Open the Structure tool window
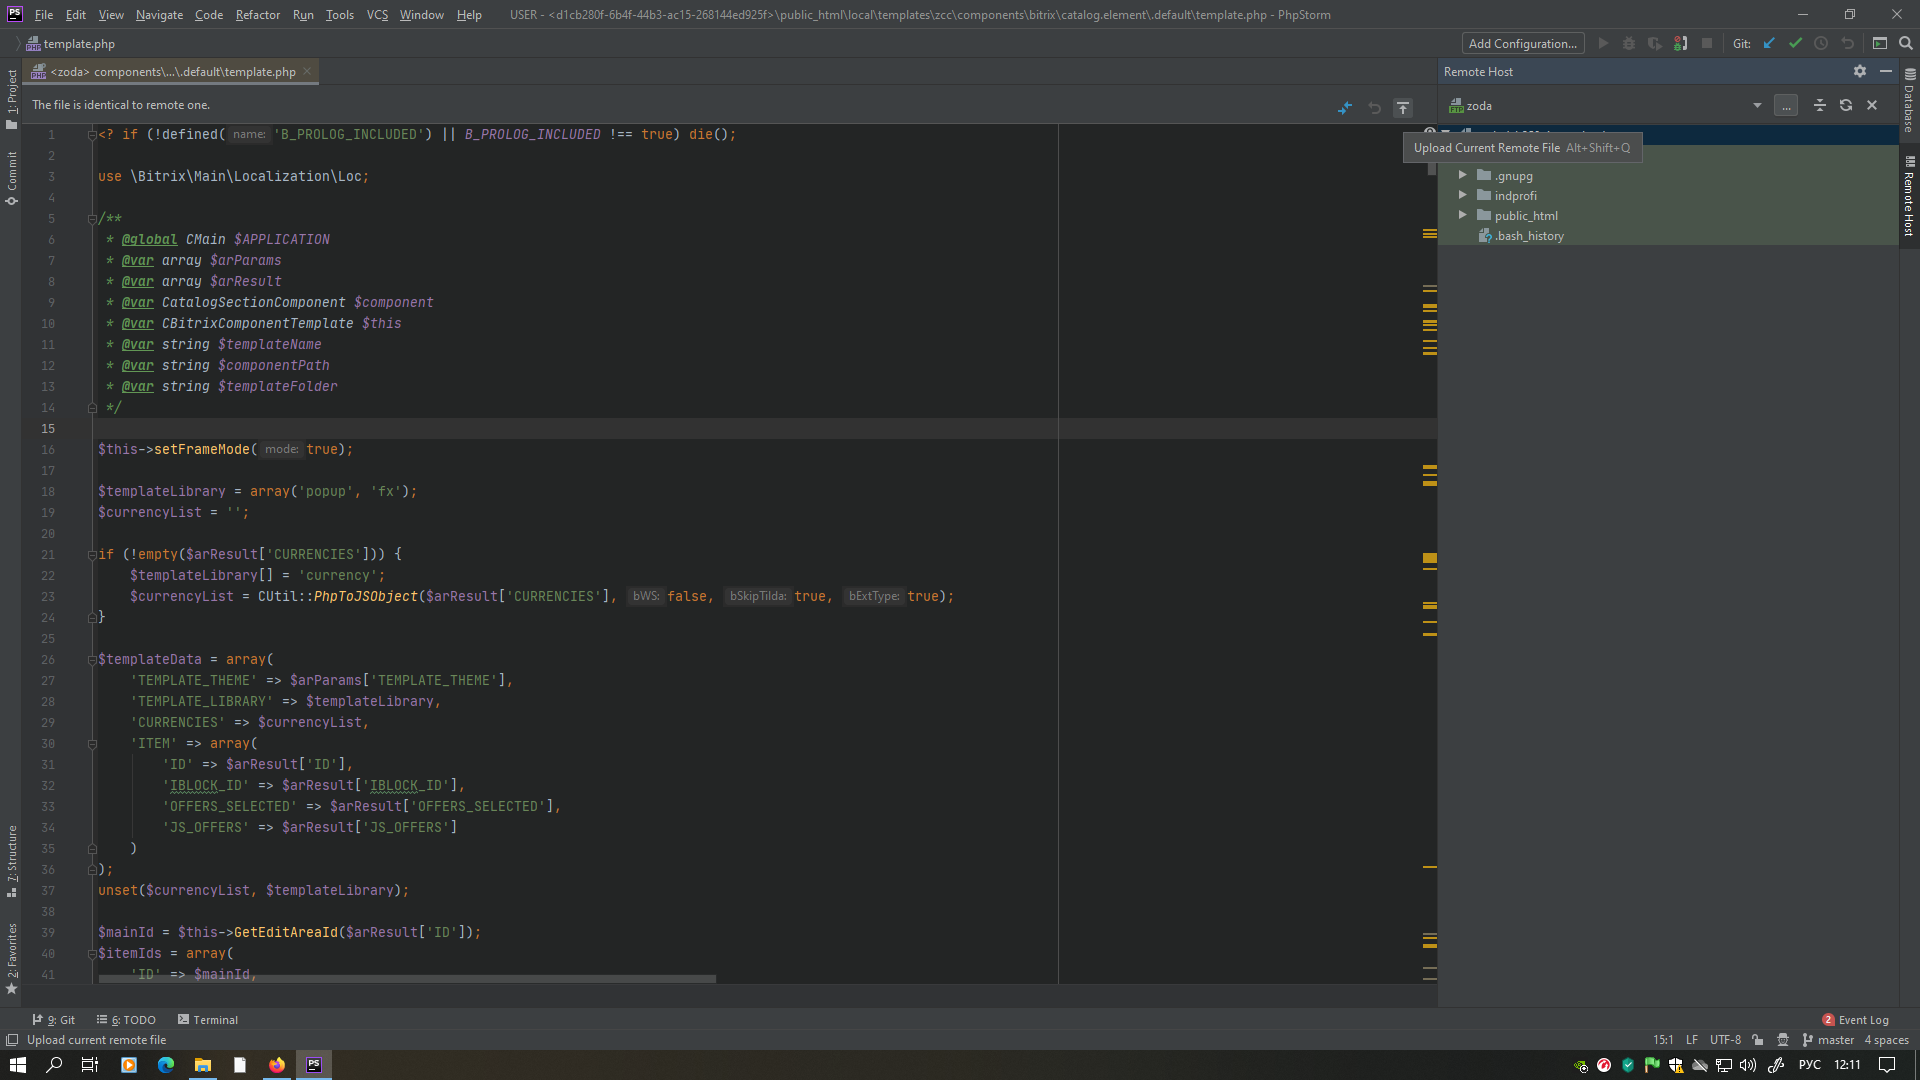 [x=11, y=861]
